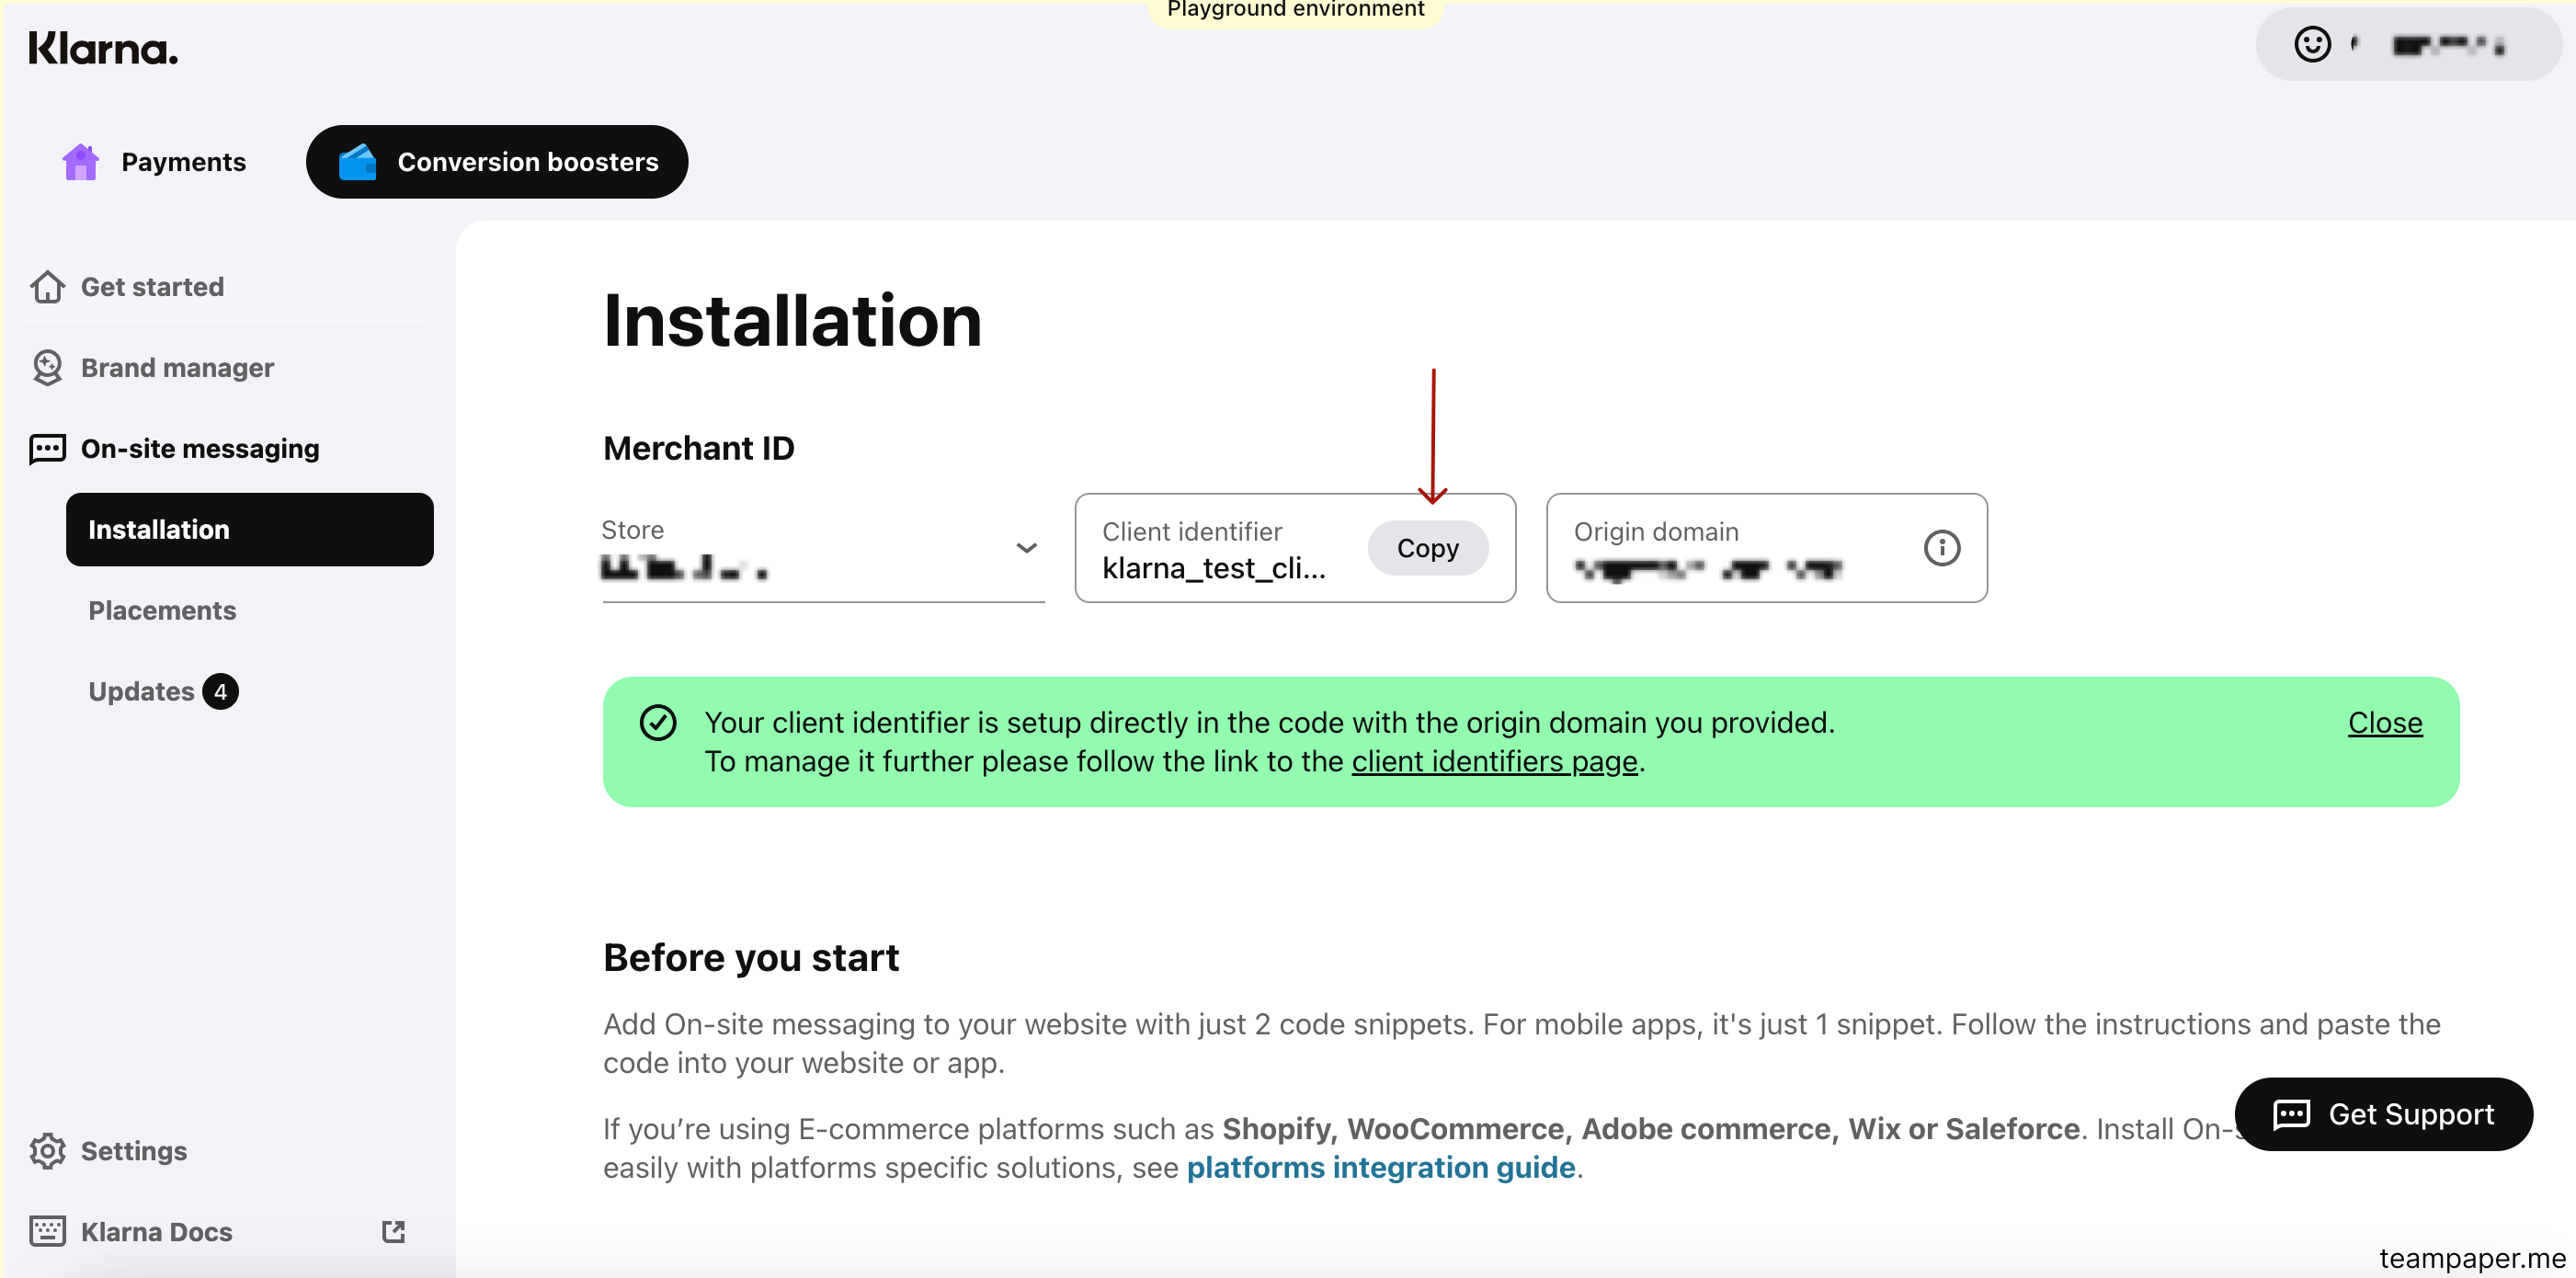Click the Updates badge showing 4

[220, 692]
